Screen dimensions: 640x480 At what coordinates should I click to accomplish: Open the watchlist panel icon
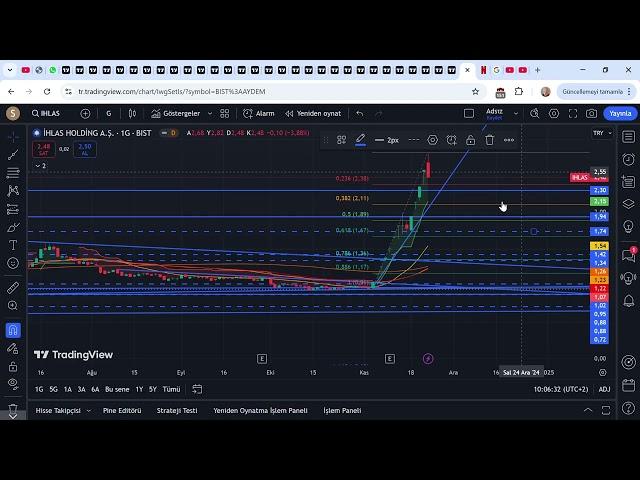pyautogui.click(x=629, y=137)
